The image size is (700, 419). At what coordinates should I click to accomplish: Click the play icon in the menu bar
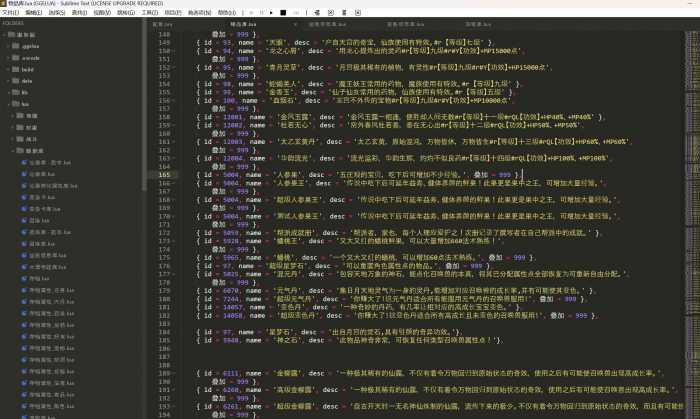click(271, 13)
